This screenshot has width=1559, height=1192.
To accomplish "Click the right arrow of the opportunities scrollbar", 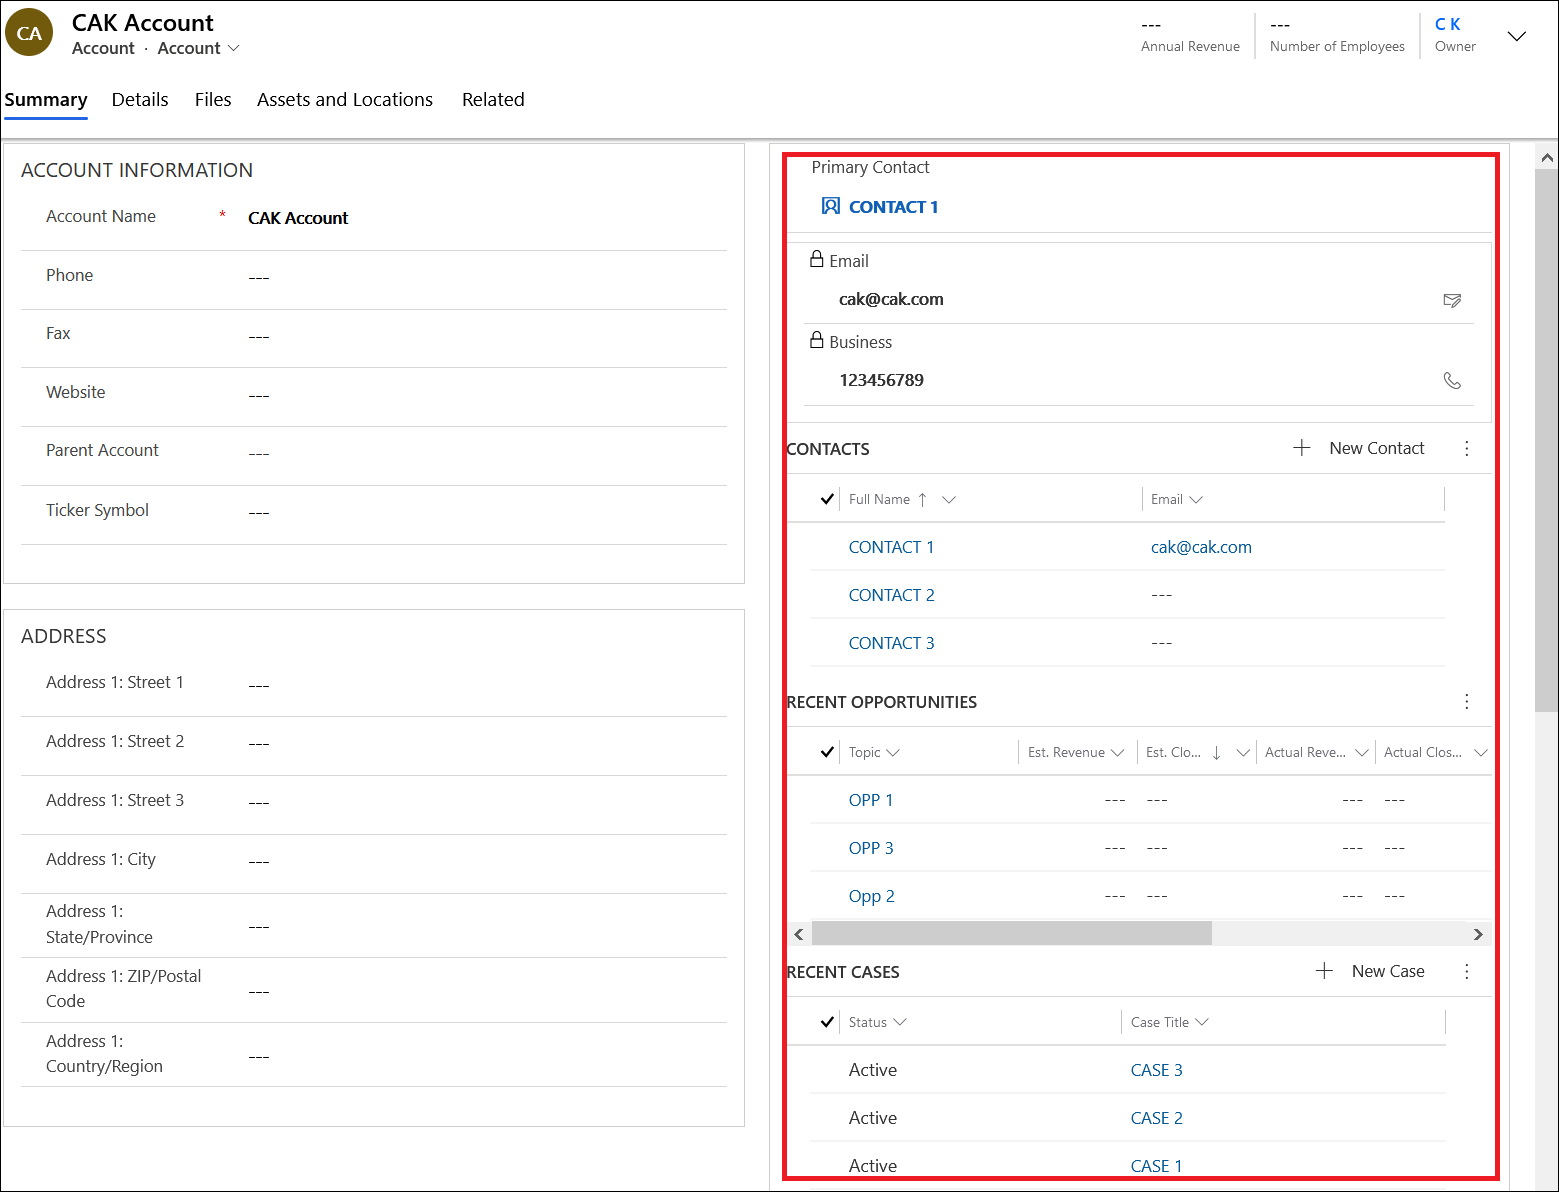I will point(1478,934).
